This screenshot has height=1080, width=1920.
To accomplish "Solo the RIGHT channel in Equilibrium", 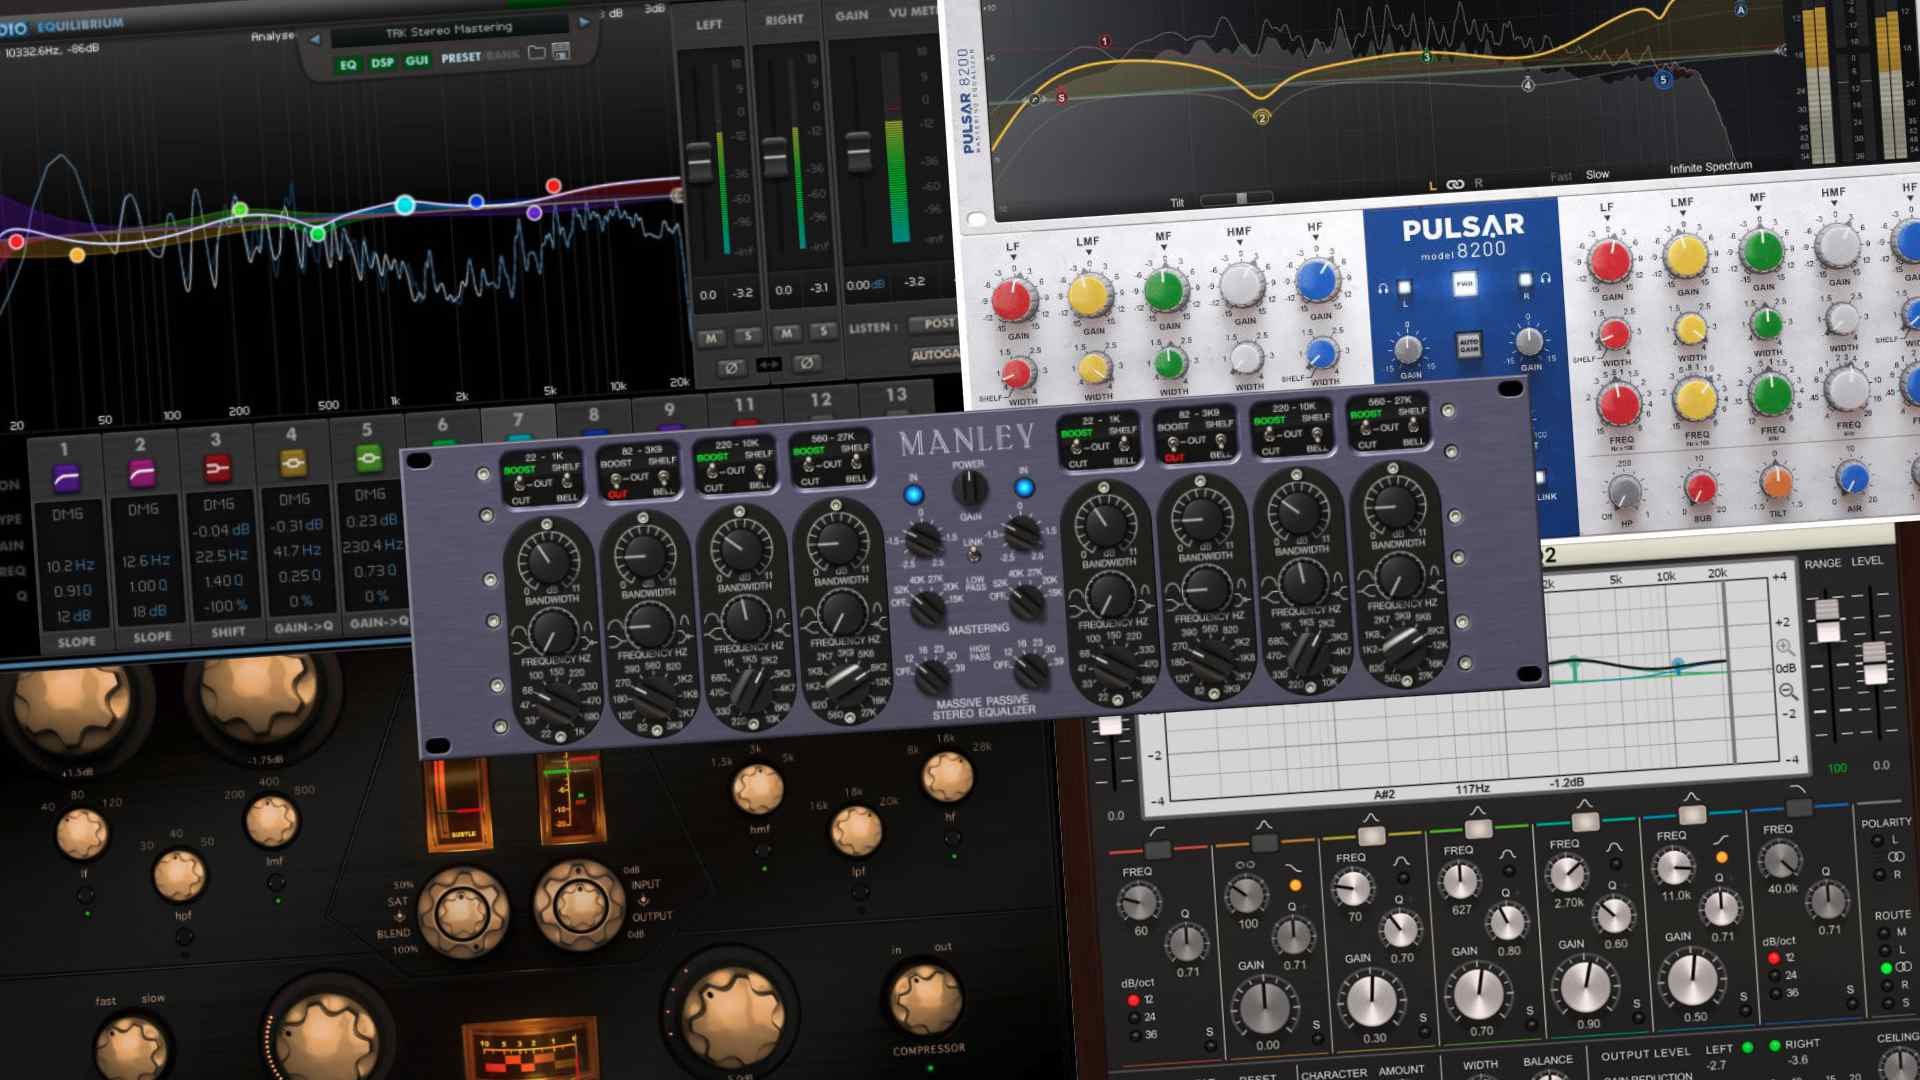I will tap(823, 331).
